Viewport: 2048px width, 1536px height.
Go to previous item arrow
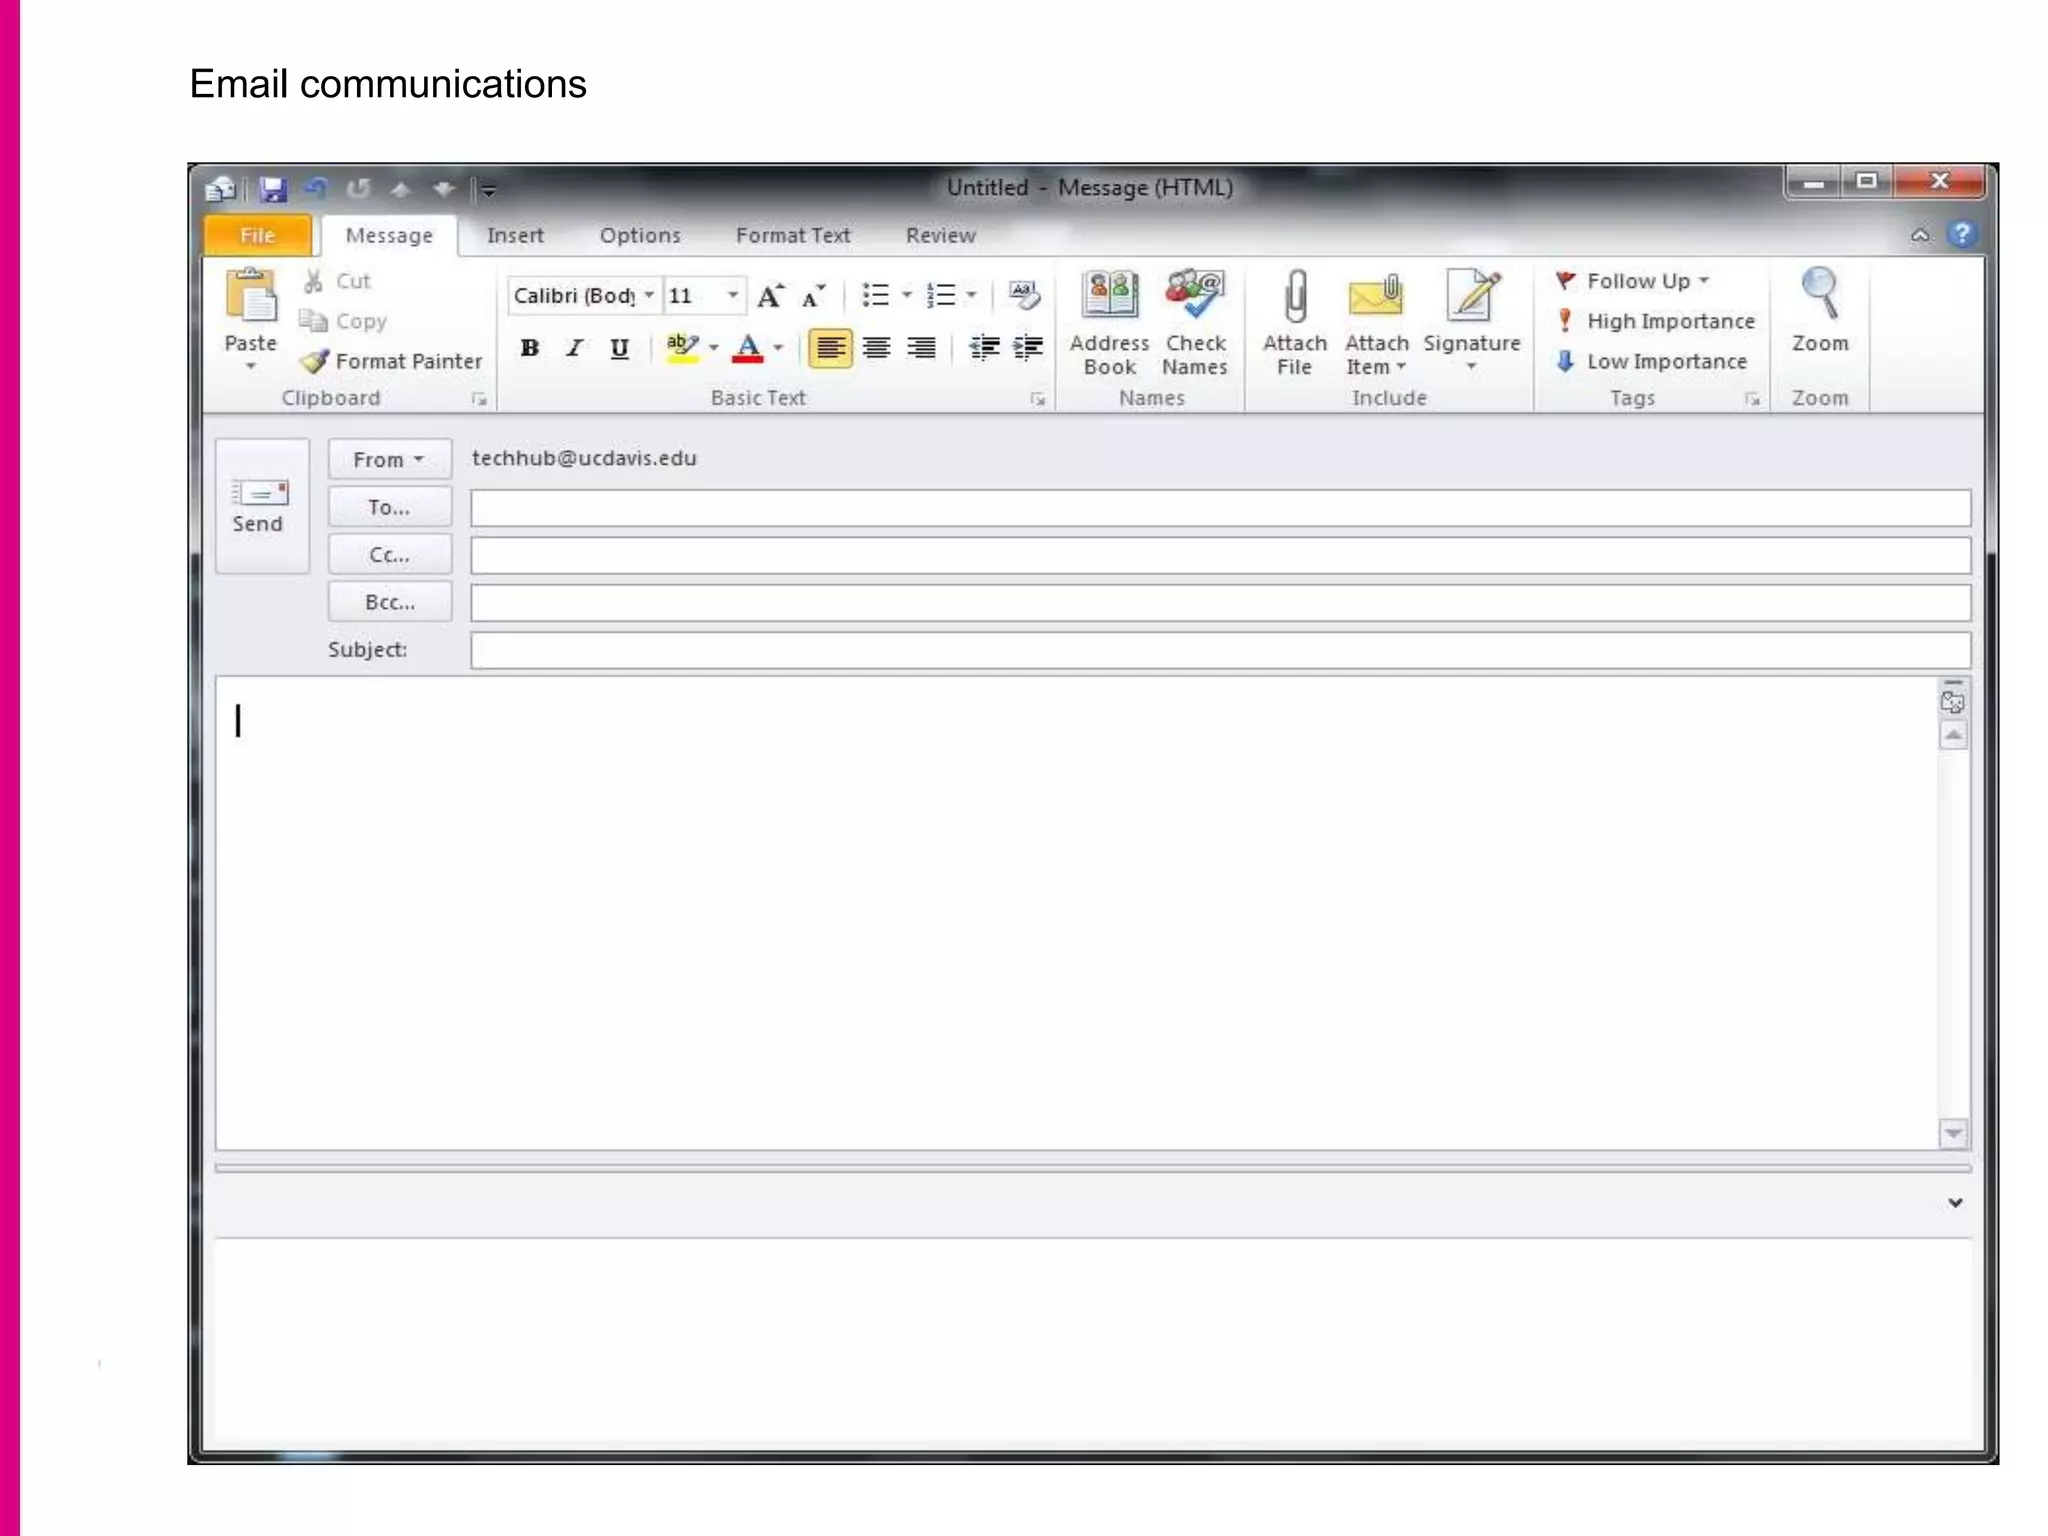[400, 188]
